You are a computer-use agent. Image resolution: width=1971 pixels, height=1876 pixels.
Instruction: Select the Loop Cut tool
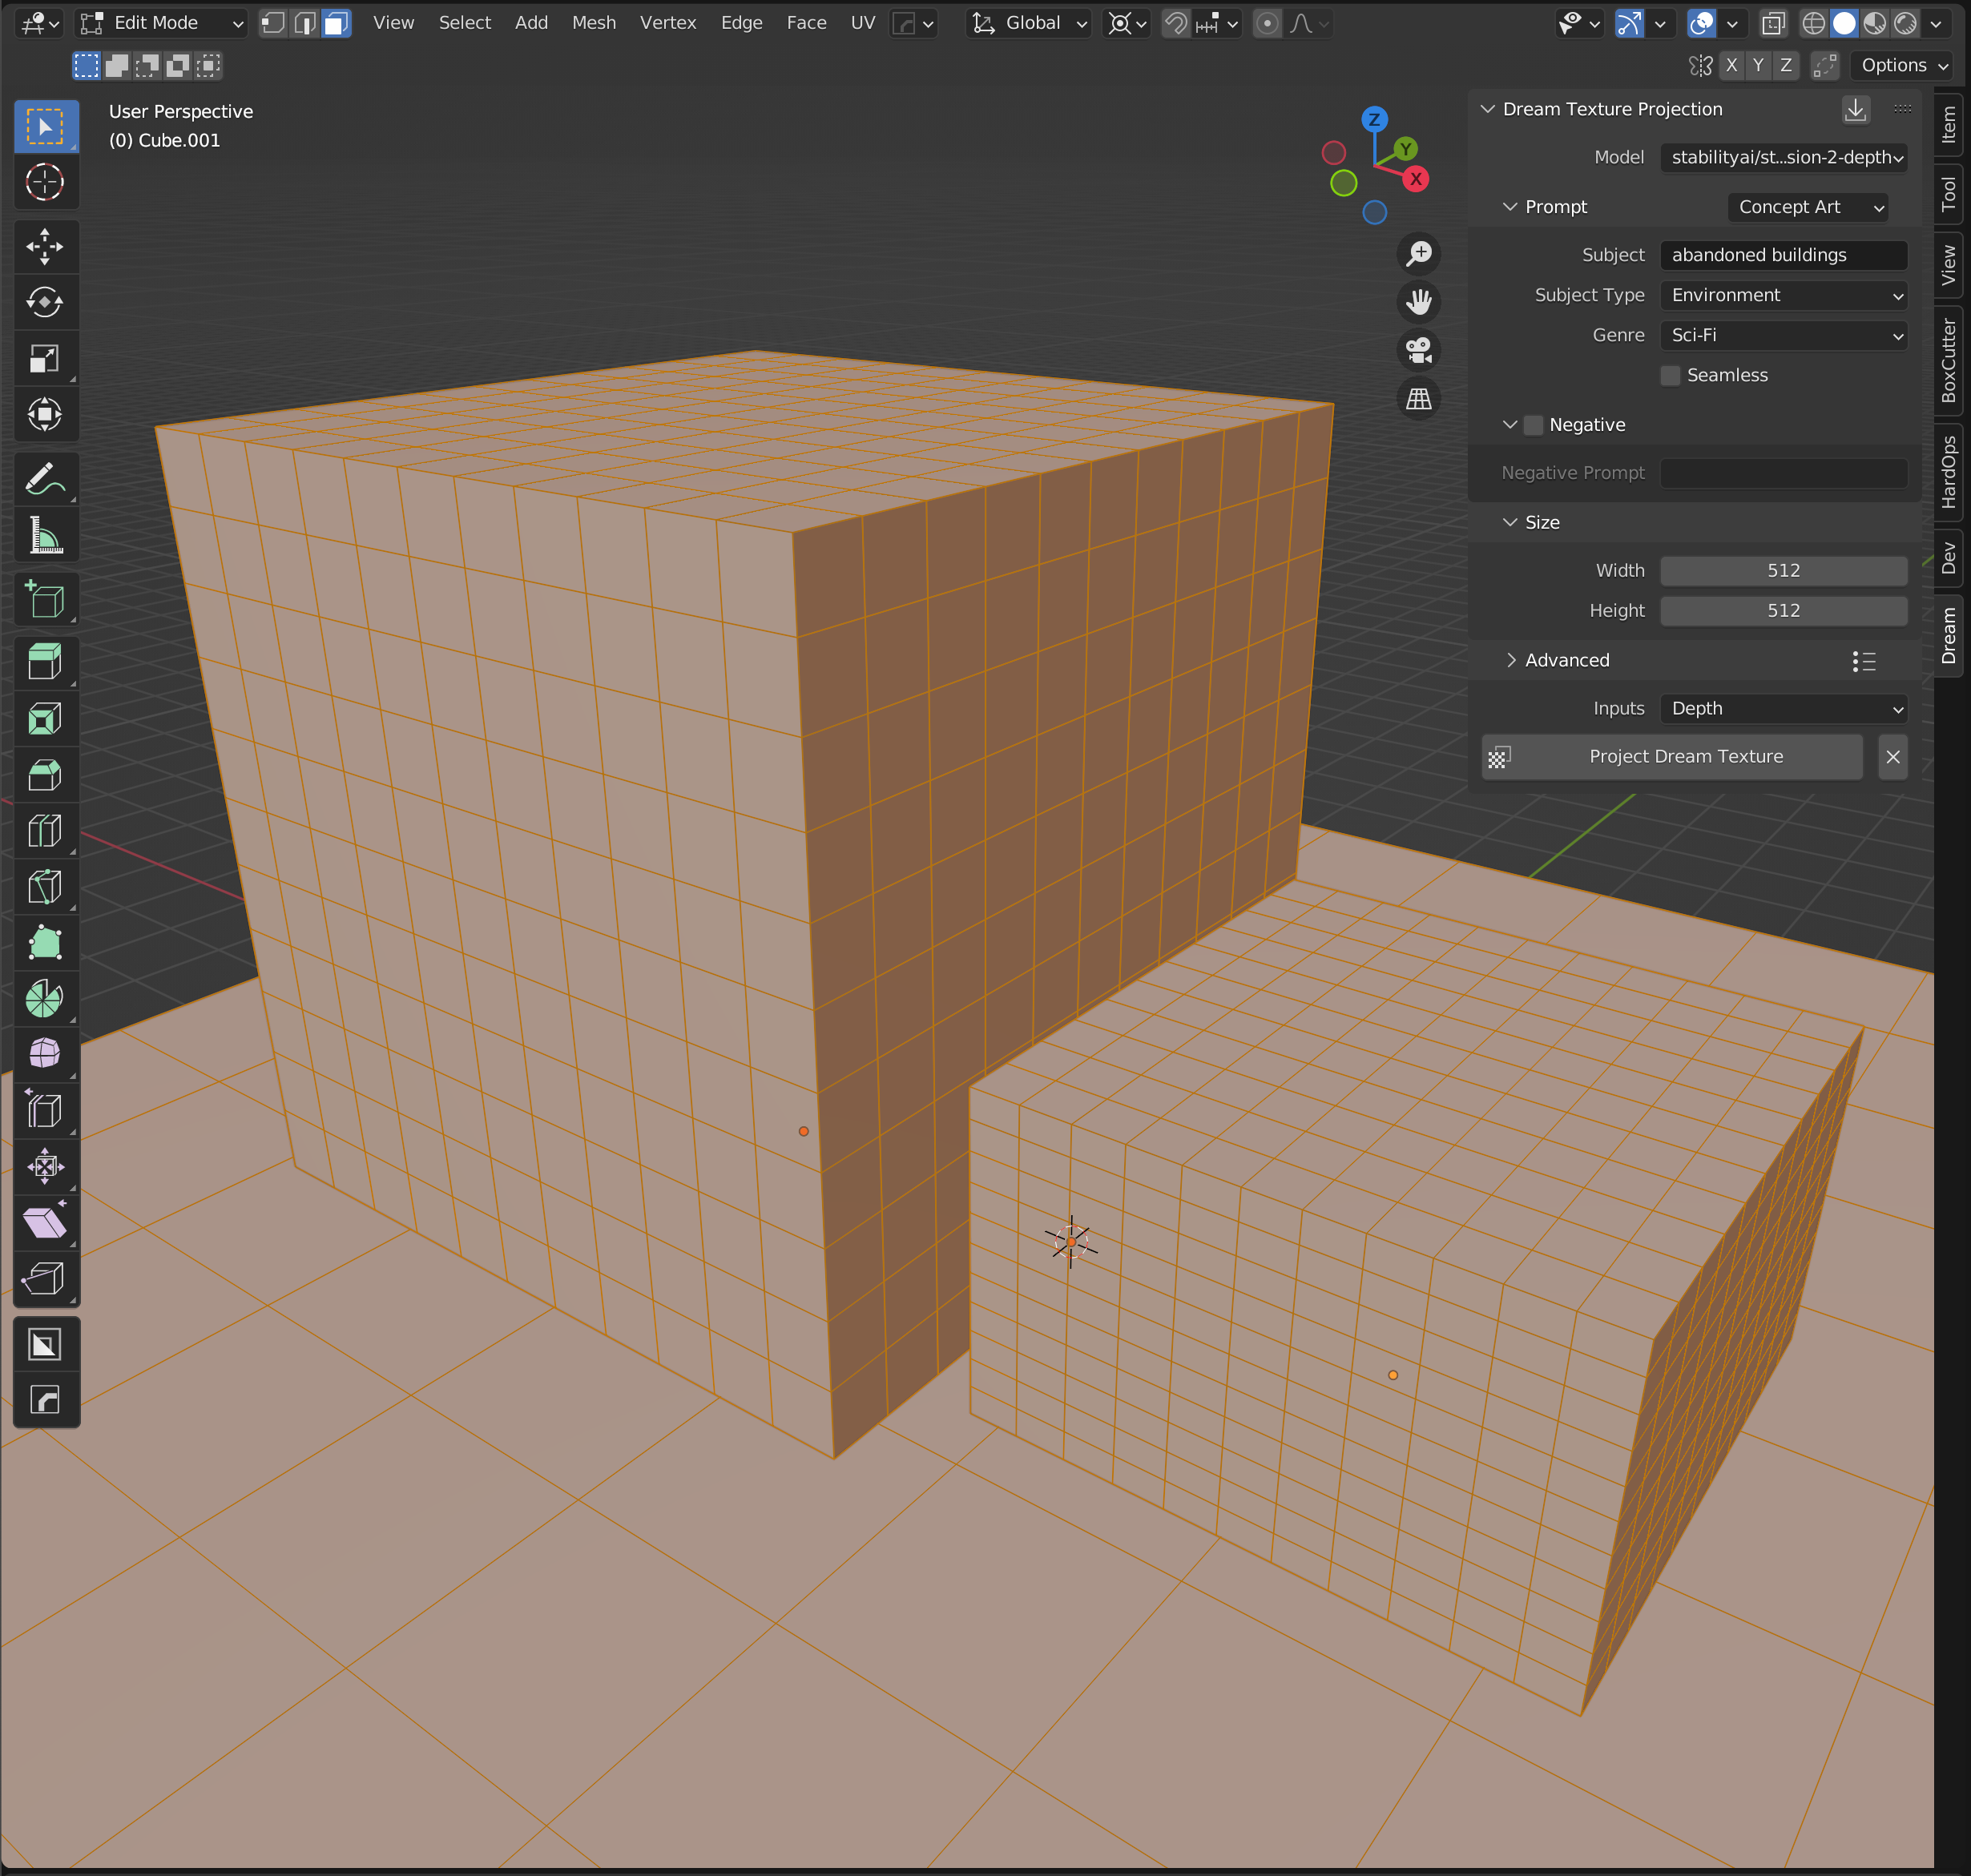tap(45, 830)
